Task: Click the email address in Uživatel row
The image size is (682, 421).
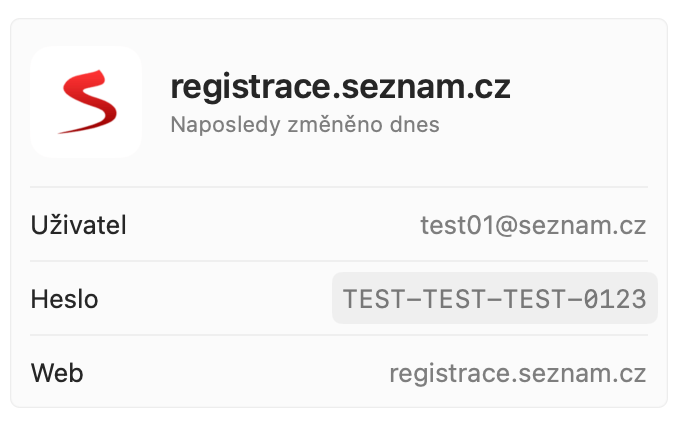Action: (x=533, y=225)
